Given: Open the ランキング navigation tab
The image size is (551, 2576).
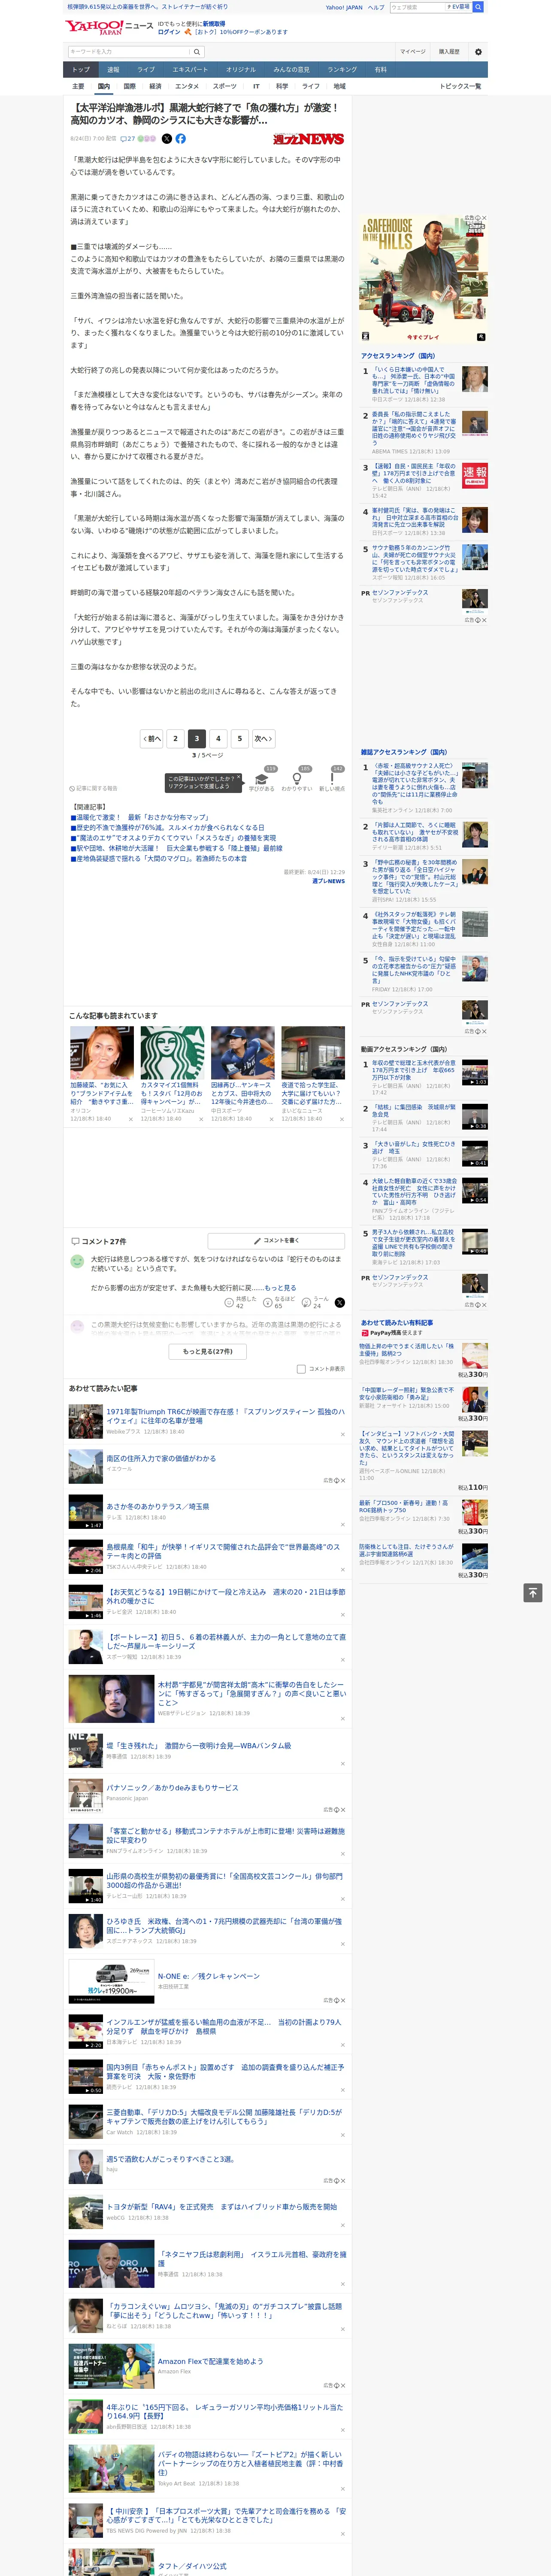Looking at the screenshot, I should [x=342, y=70].
